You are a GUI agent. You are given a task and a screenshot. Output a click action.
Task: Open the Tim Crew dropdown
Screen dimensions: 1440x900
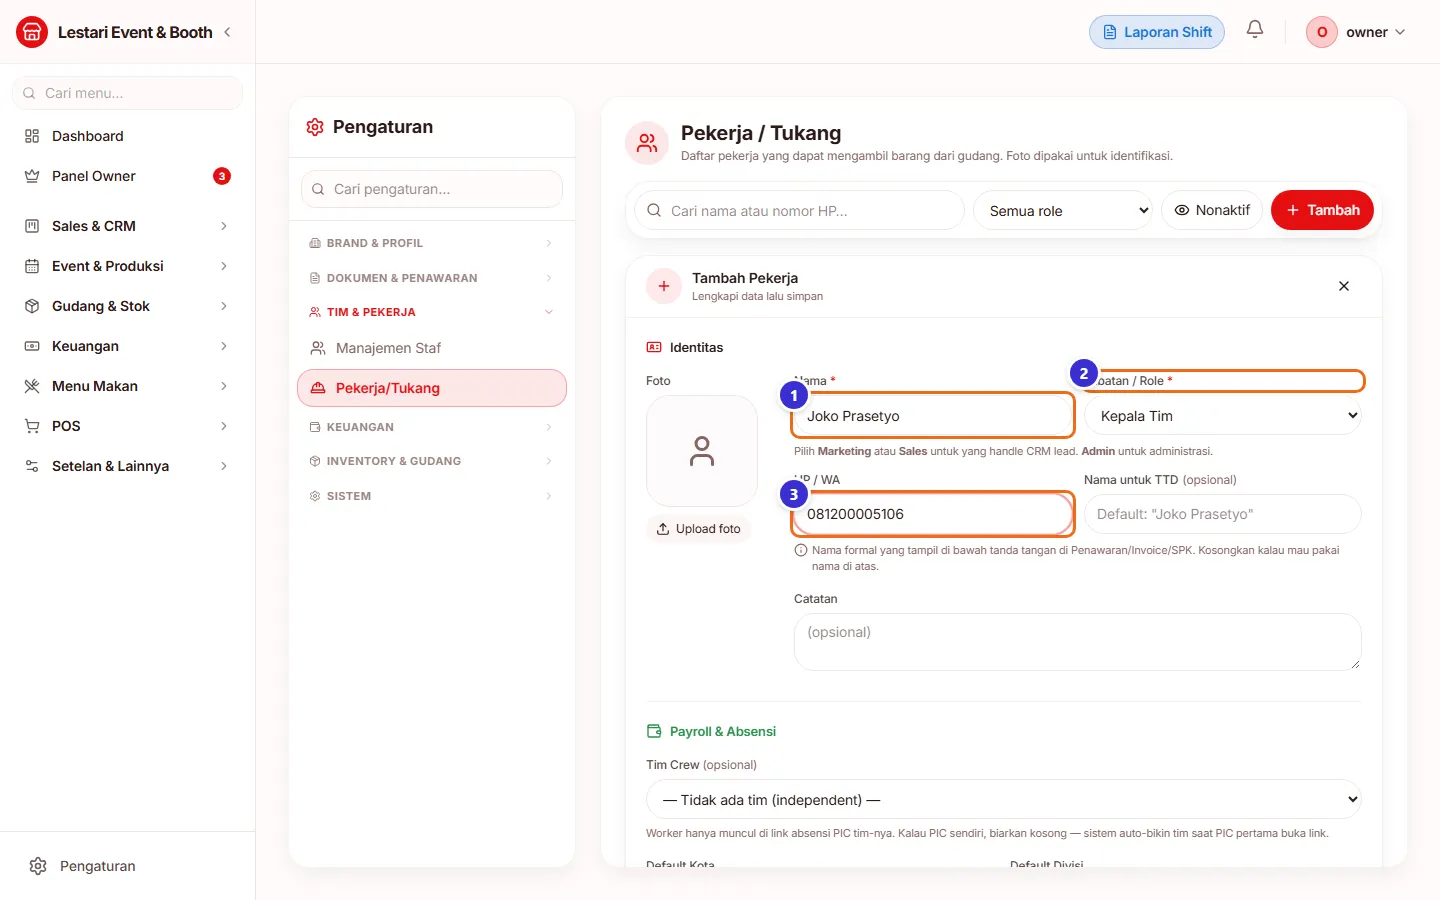[x=1004, y=799]
